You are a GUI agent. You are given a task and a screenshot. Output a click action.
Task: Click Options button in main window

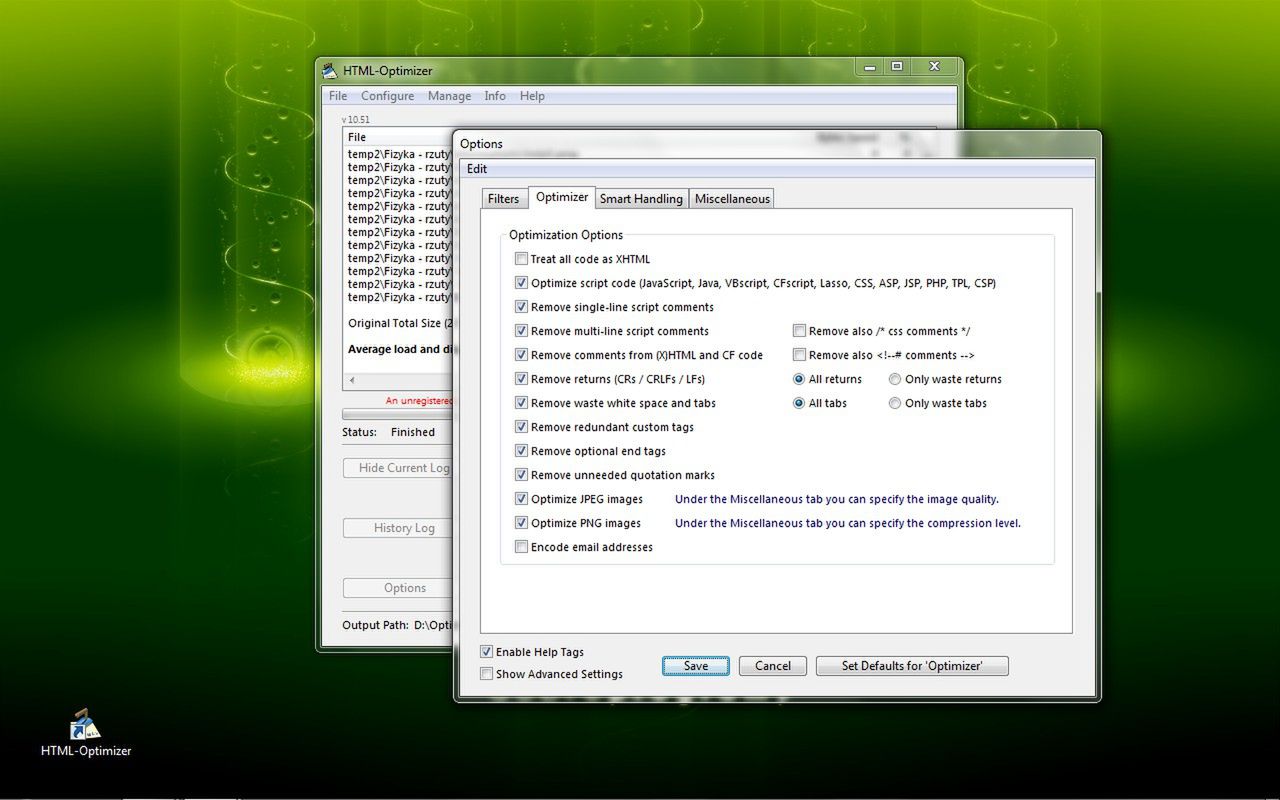pyautogui.click(x=398, y=588)
